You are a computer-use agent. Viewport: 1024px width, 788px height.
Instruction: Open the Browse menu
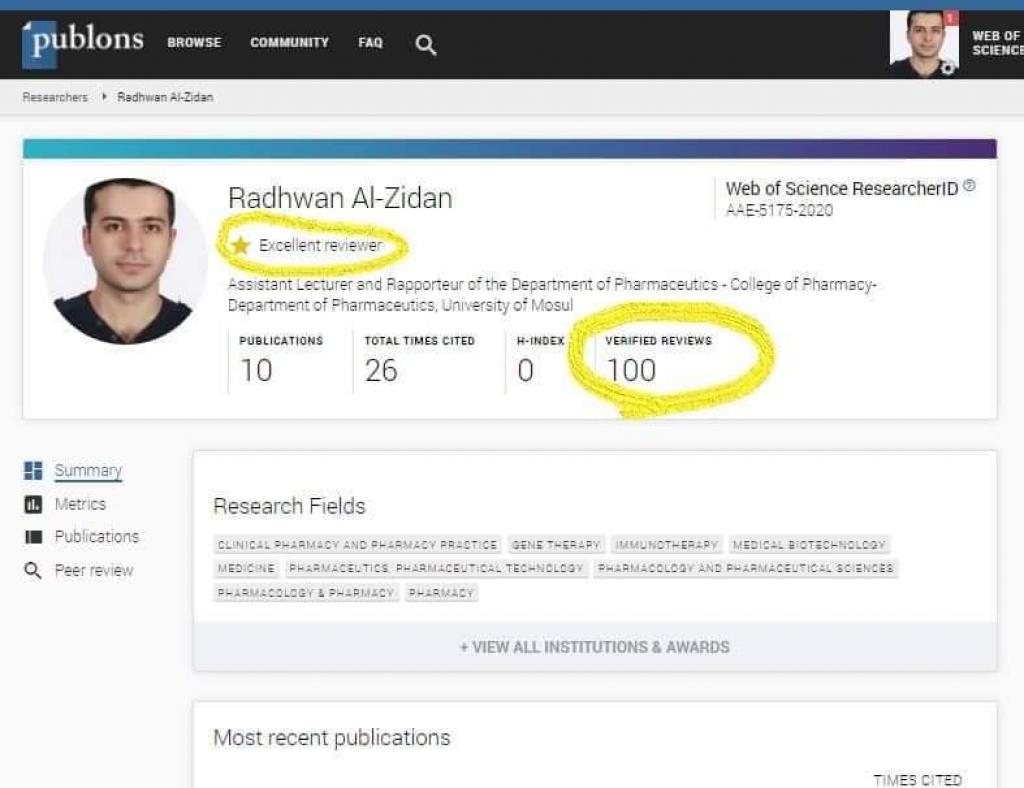point(194,43)
